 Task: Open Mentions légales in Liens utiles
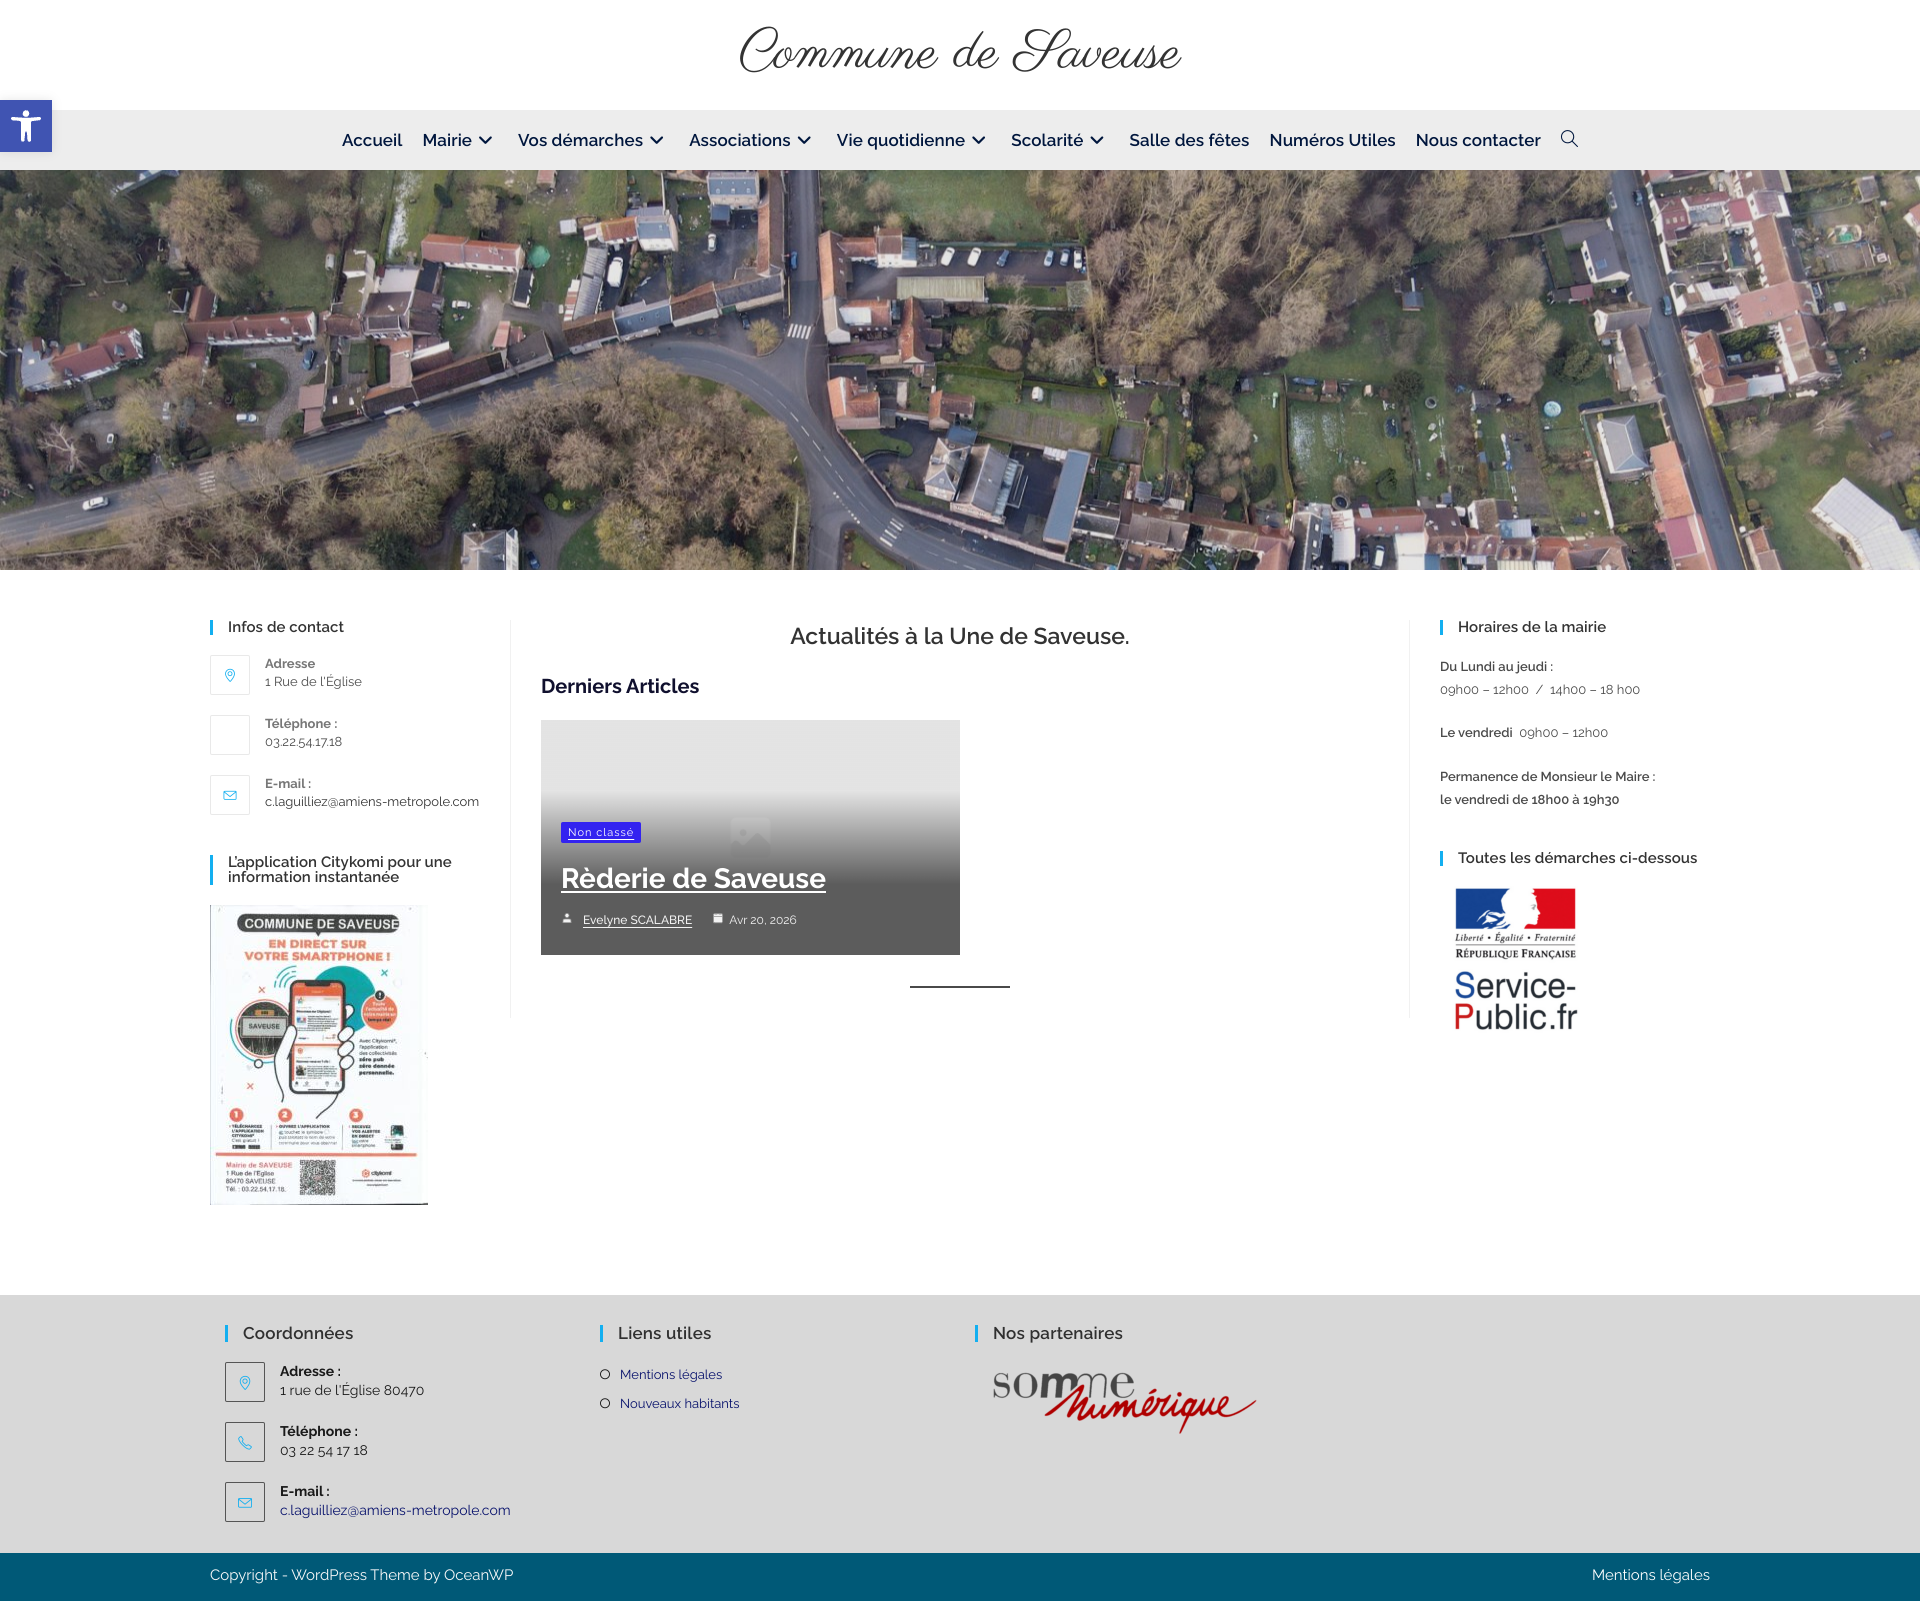point(671,1374)
